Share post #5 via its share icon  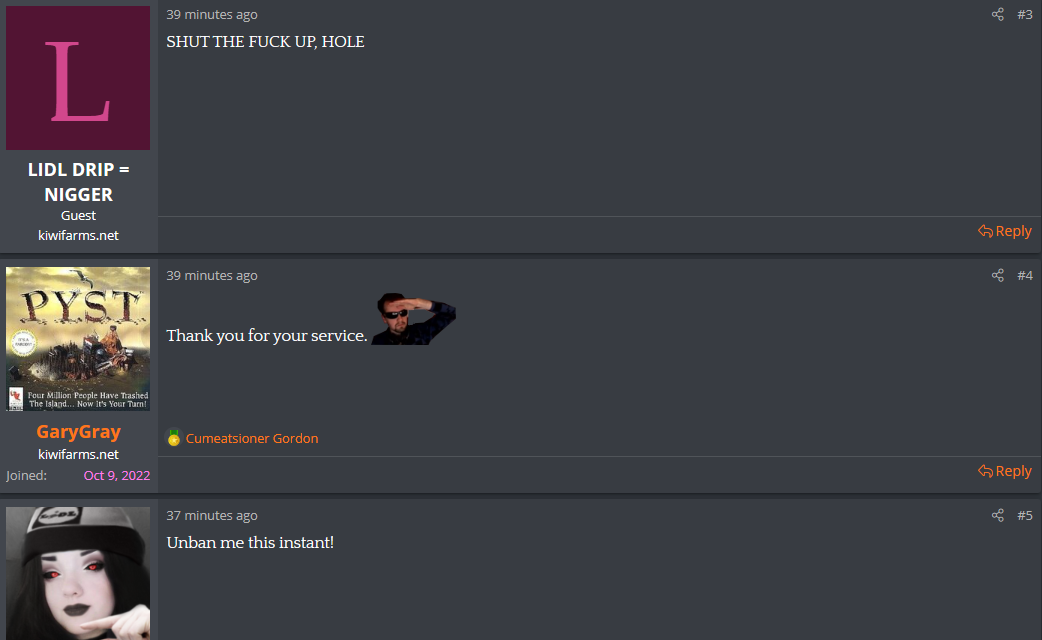coord(997,515)
